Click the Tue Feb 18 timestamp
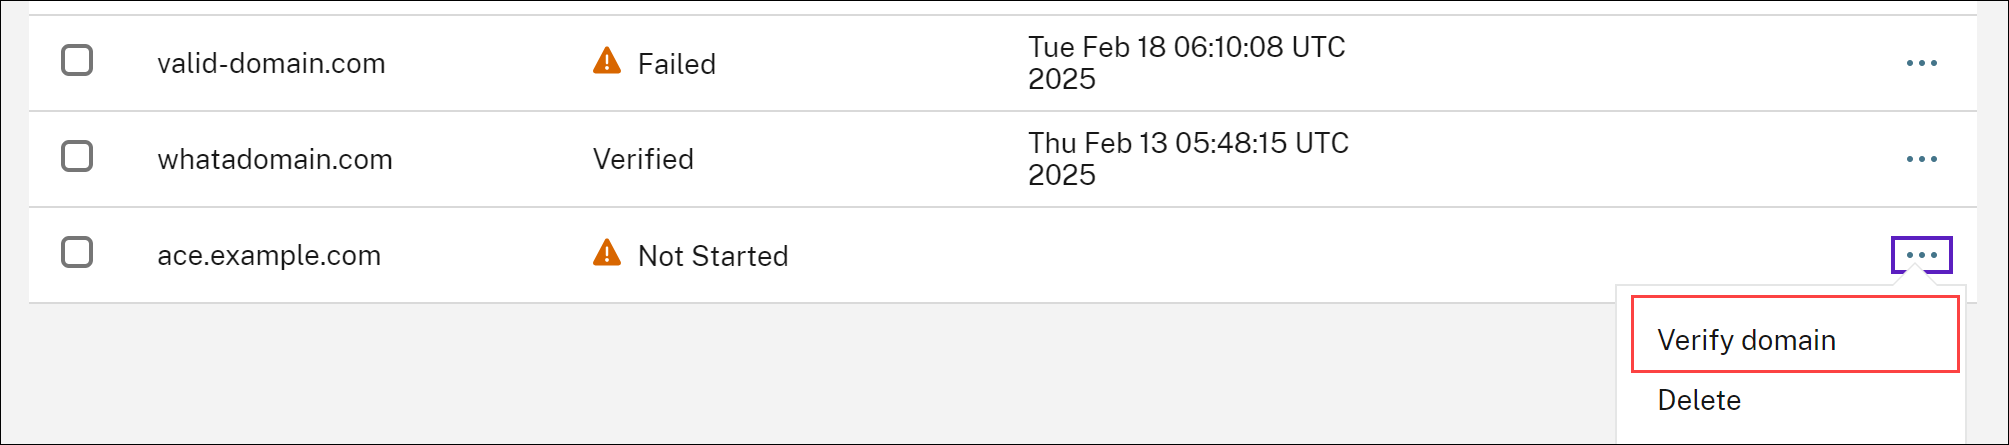 point(1186,63)
